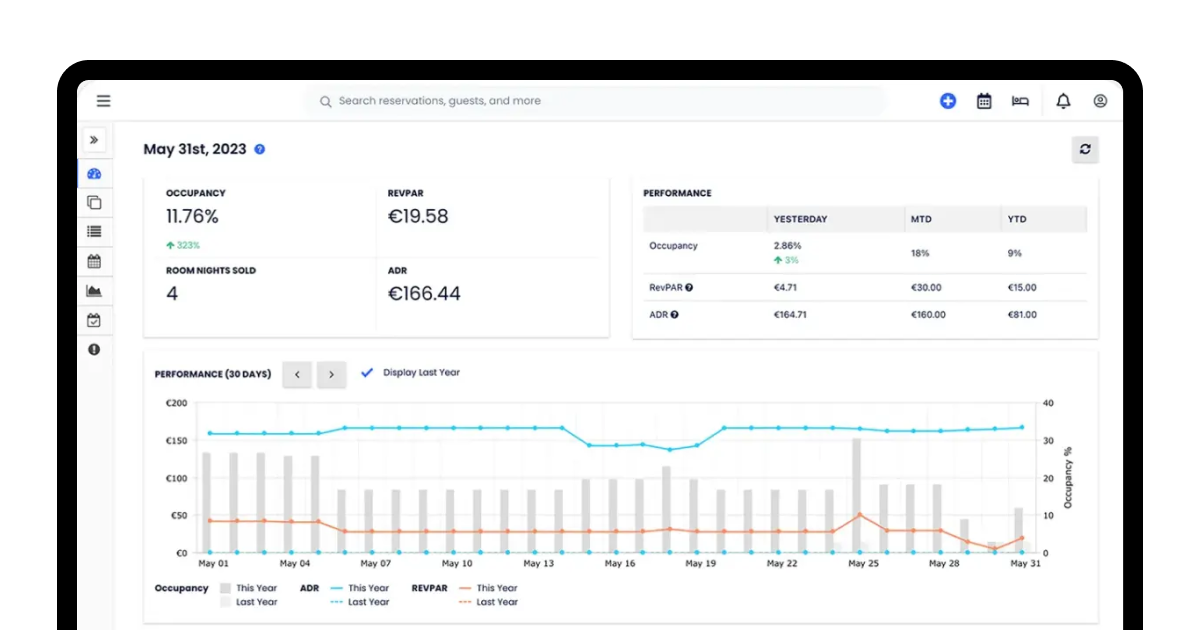
Task: Open the hamburger menu
Action: click(x=103, y=101)
